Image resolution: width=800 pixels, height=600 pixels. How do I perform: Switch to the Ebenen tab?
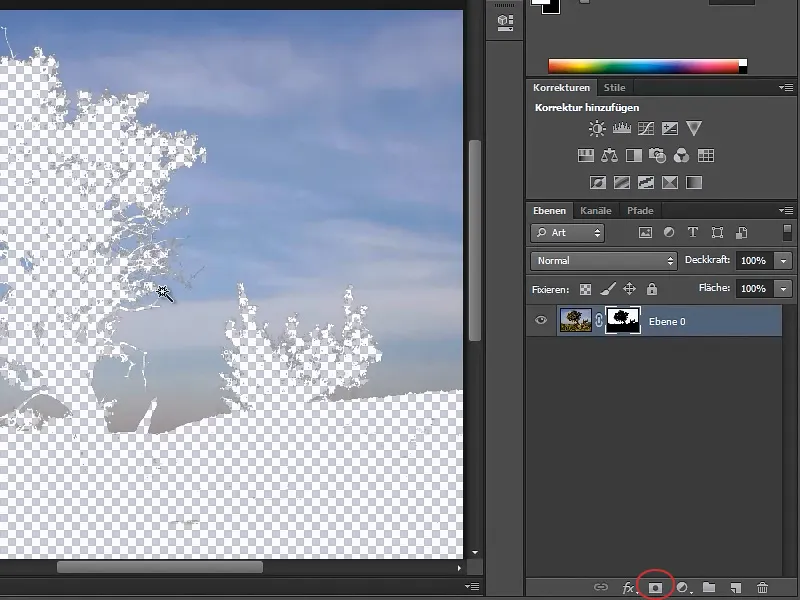click(549, 211)
